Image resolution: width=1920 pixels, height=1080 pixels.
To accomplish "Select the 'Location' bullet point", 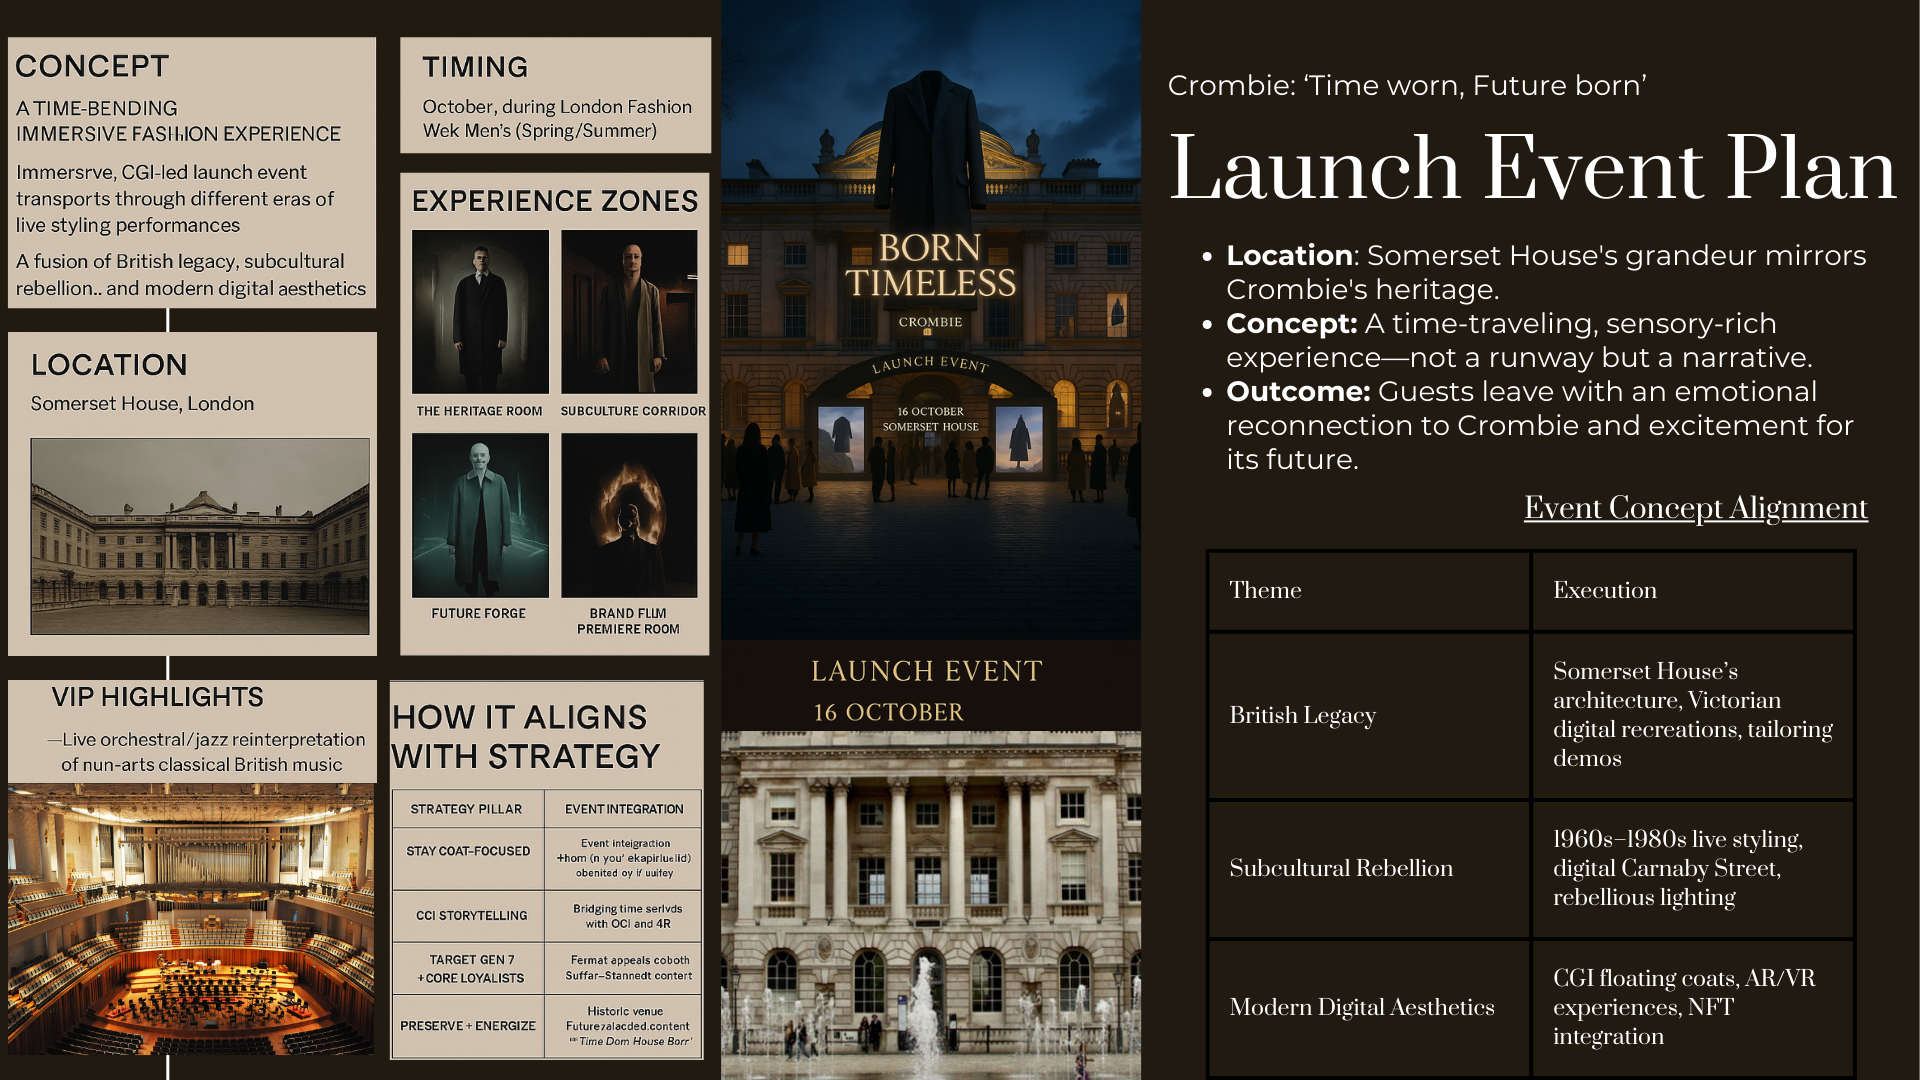I will 1546,272.
